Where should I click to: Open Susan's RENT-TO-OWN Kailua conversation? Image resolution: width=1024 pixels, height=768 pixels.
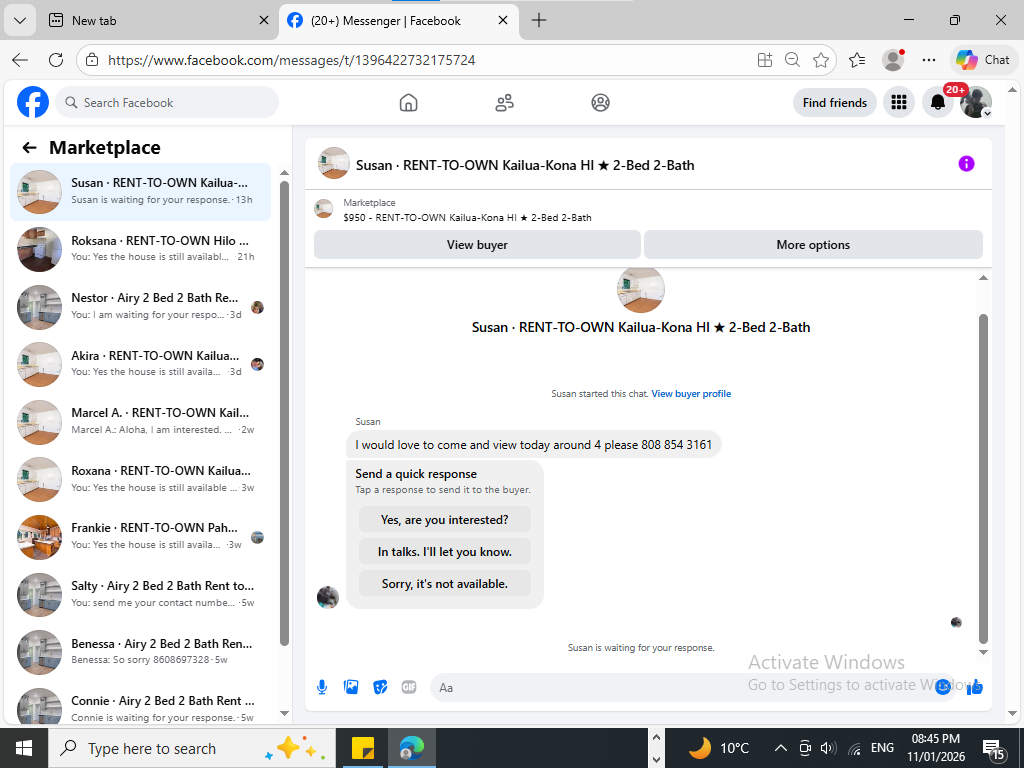[140, 191]
